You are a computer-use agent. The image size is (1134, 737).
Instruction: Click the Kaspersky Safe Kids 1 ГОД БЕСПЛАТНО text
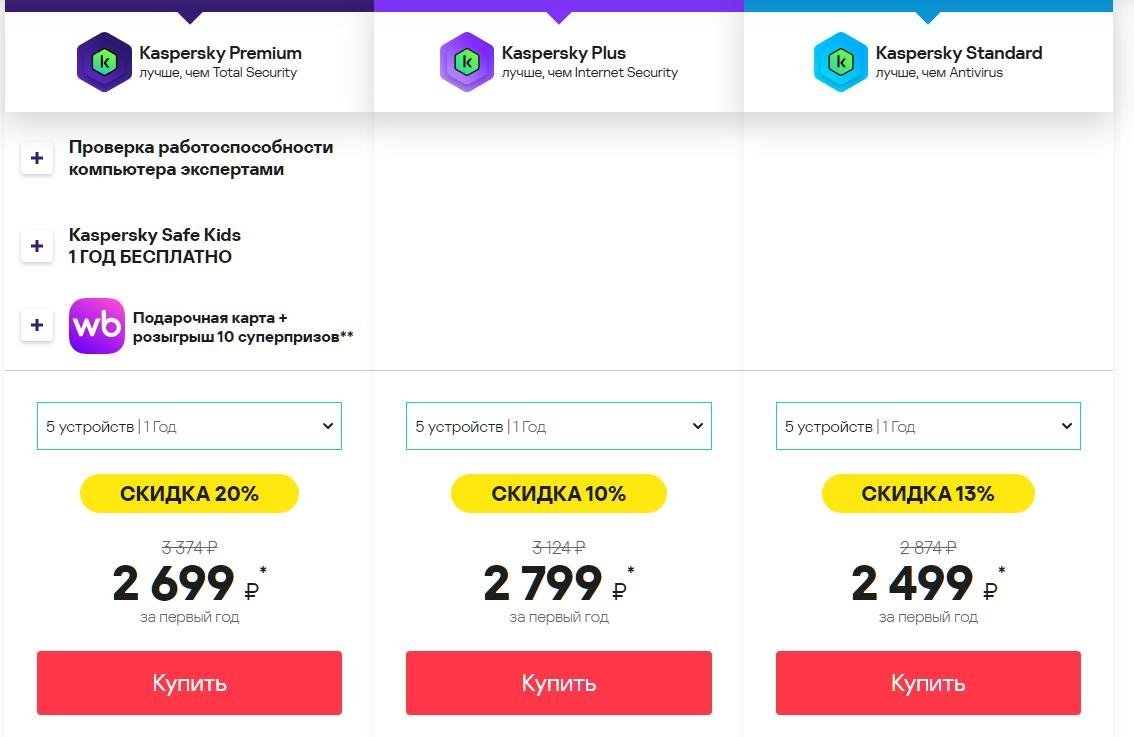click(x=155, y=246)
